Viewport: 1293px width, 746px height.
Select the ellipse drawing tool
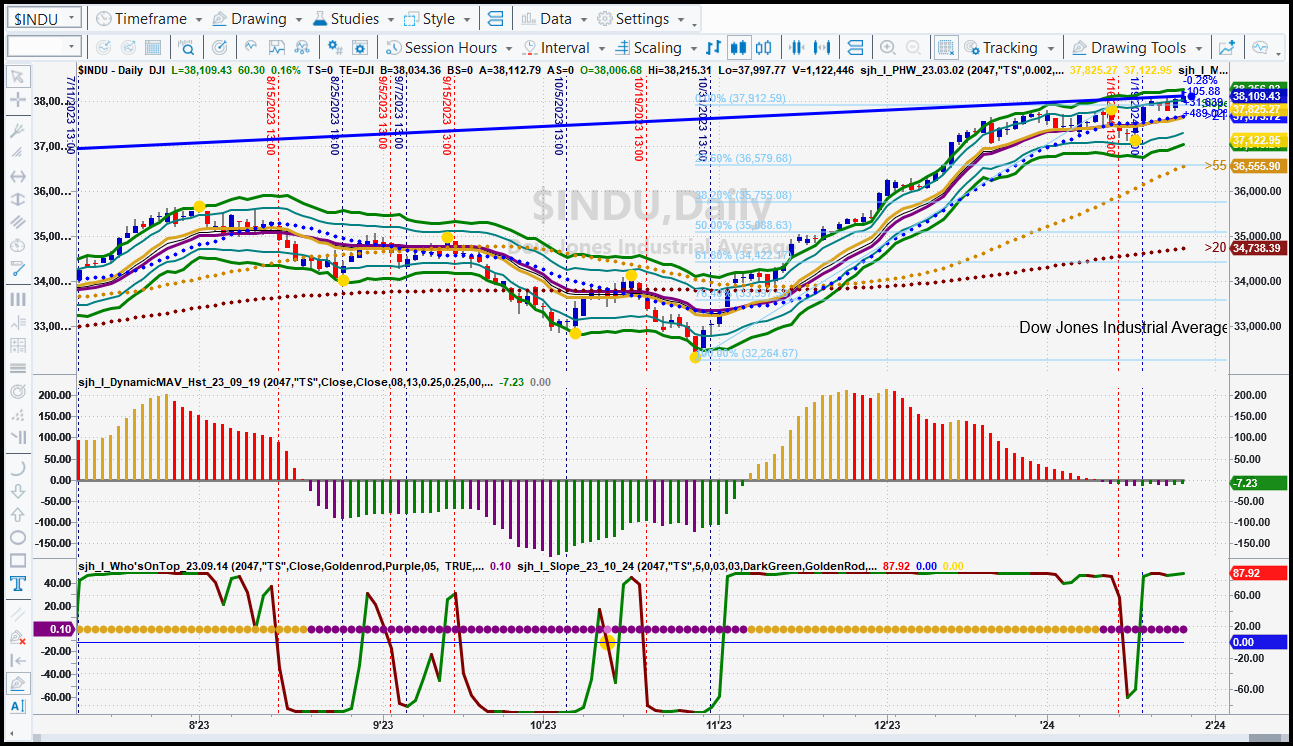tap(17, 537)
